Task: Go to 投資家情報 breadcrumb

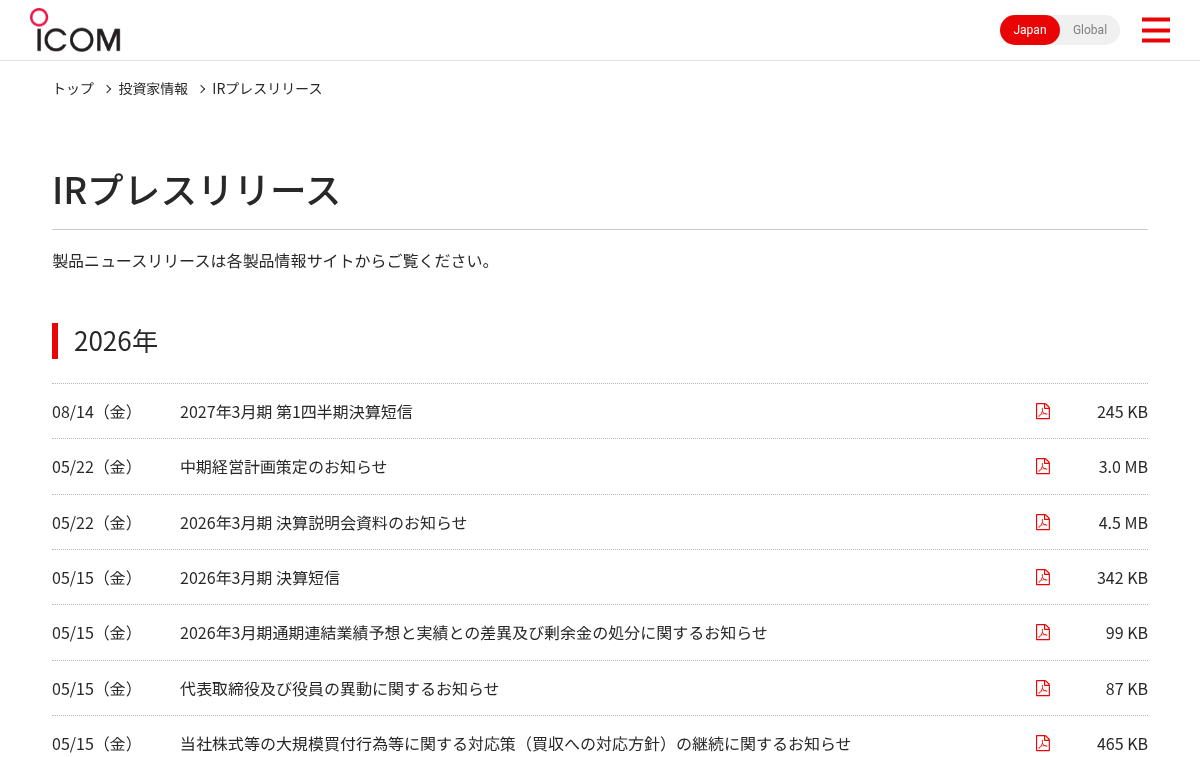Action: (x=153, y=88)
